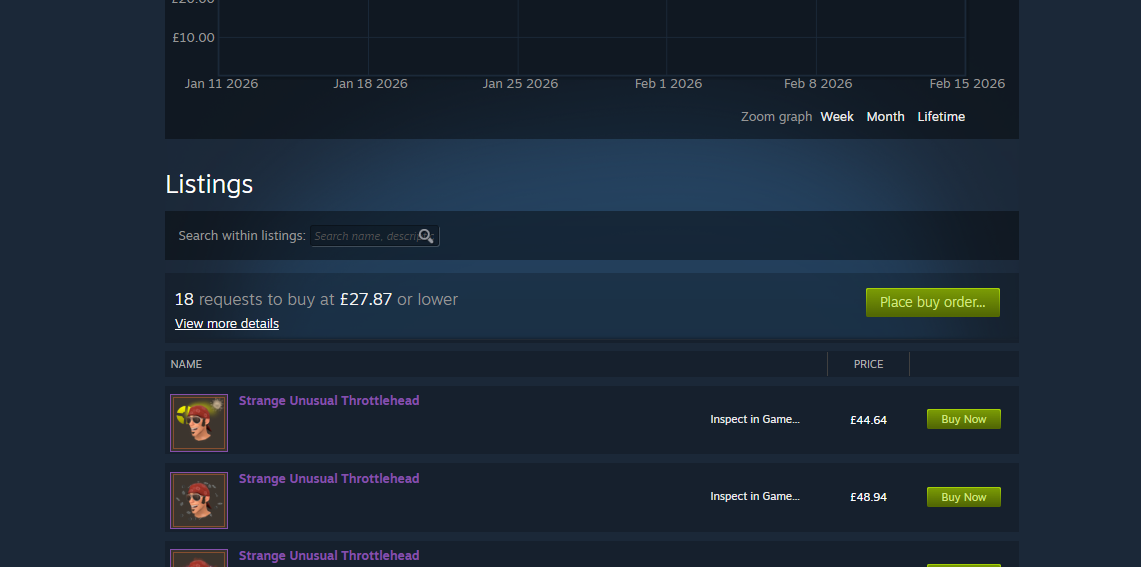Viewport: 1141px width, 567px height.
Task: Click the magnifier search icon in listings search
Action: [x=426, y=236]
